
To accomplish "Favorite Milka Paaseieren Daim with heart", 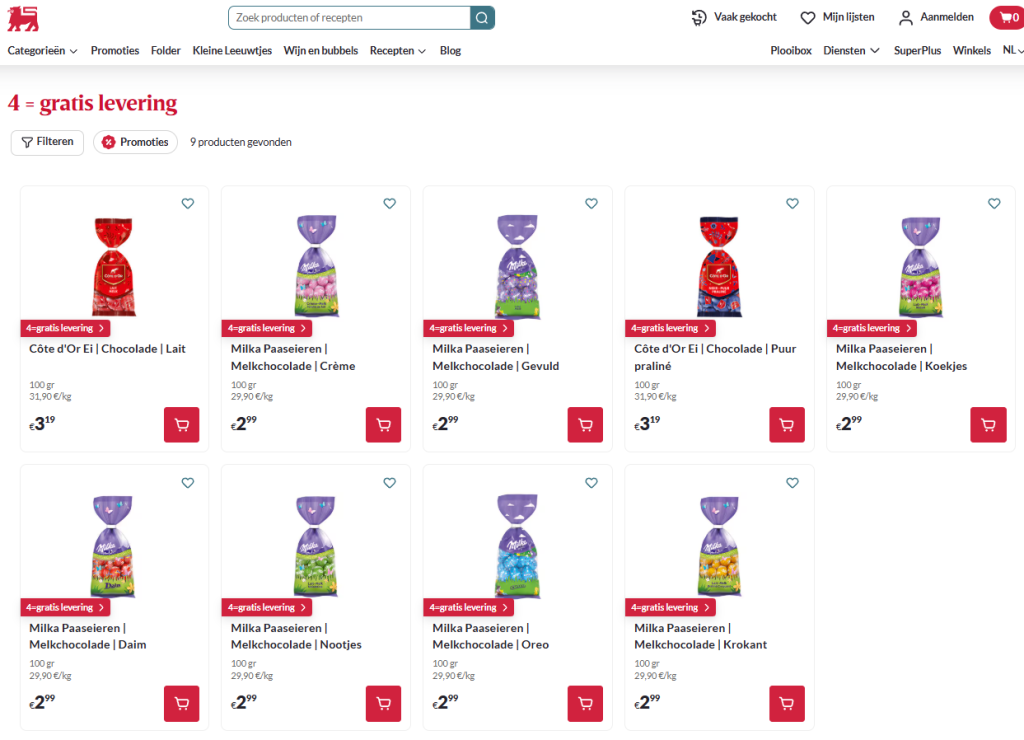I will click(x=188, y=483).
